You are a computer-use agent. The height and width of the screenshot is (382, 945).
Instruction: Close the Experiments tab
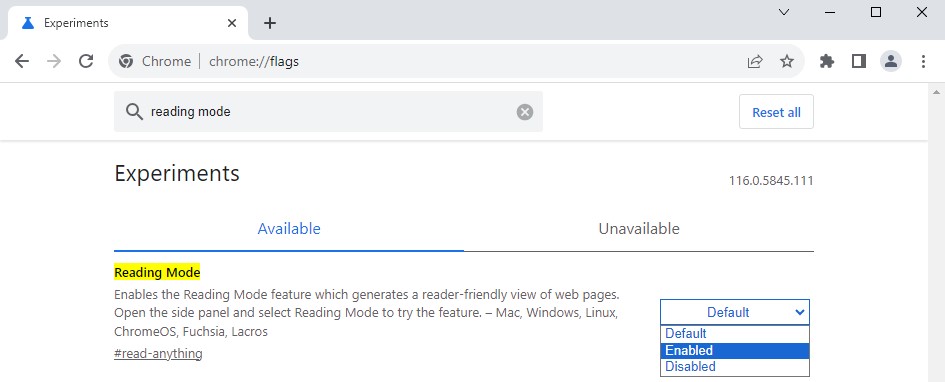[x=231, y=23]
